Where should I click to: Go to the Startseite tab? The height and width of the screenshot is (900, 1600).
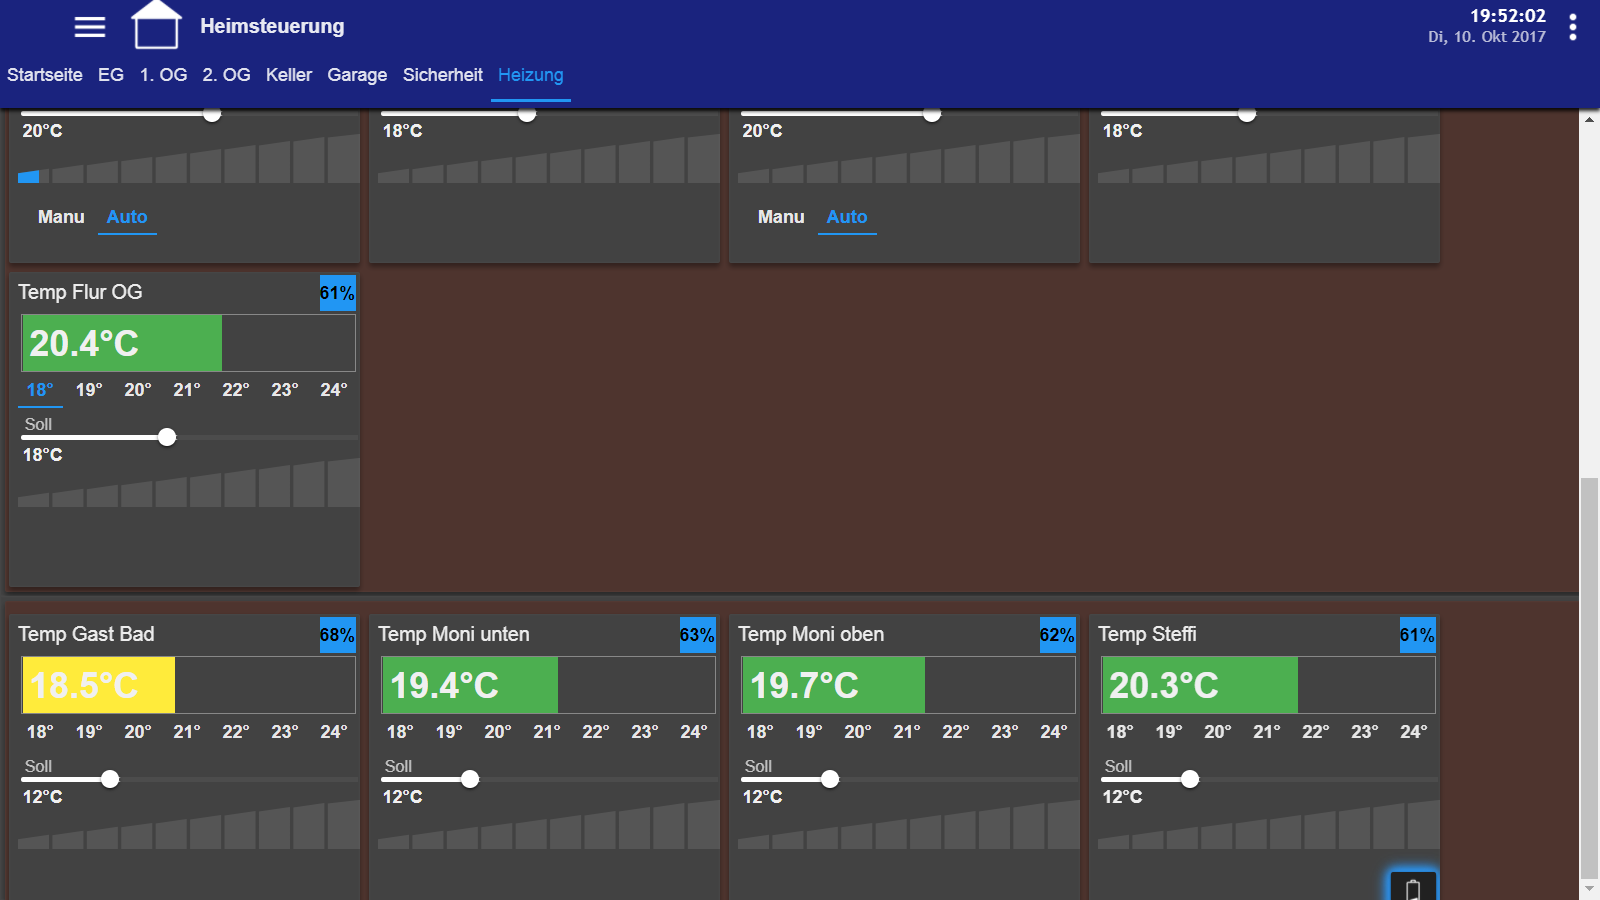tap(45, 75)
